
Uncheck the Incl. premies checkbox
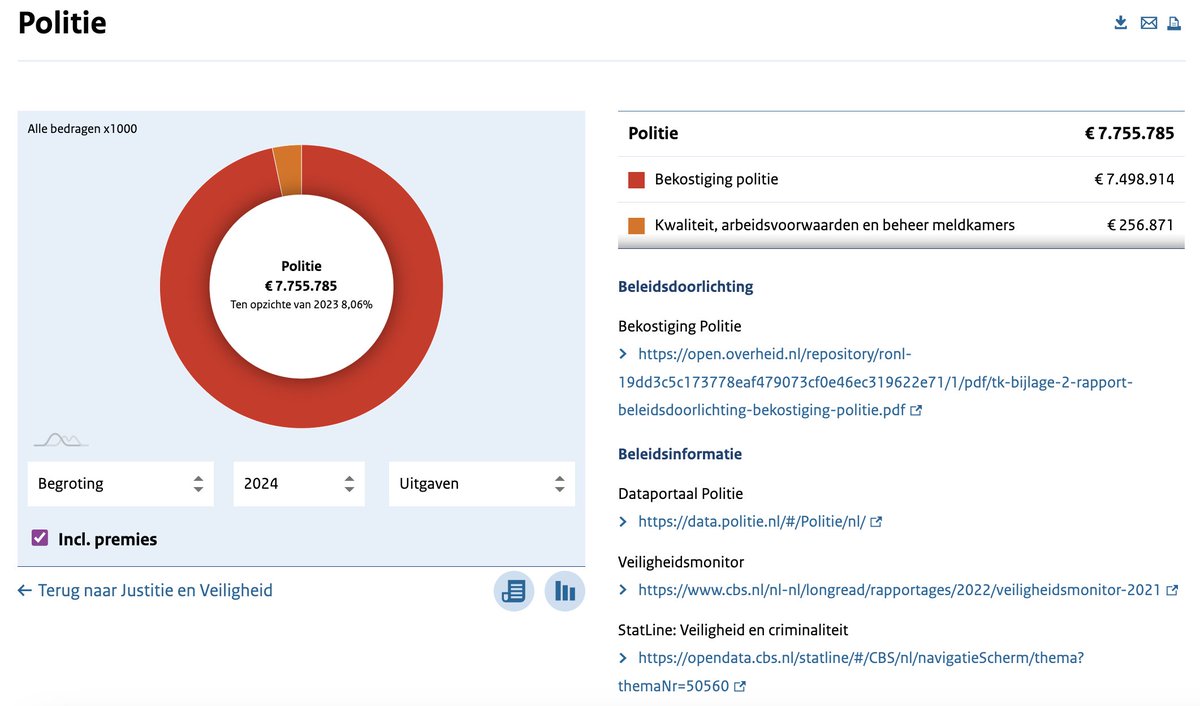40,538
